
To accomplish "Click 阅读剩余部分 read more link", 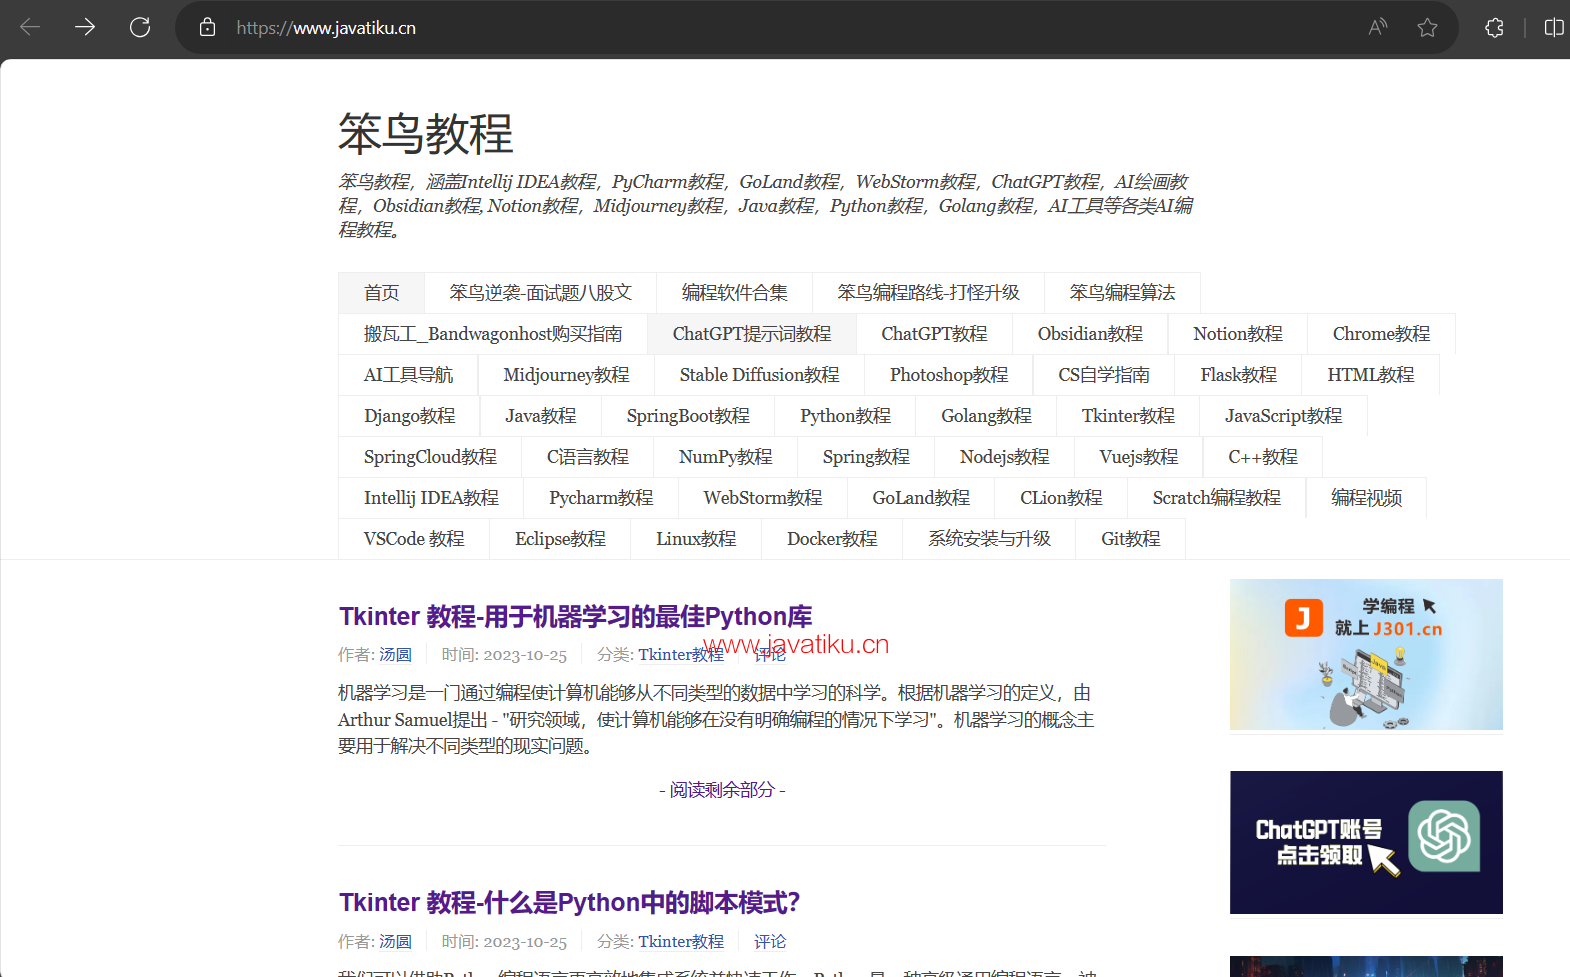I will pyautogui.click(x=722, y=790).
